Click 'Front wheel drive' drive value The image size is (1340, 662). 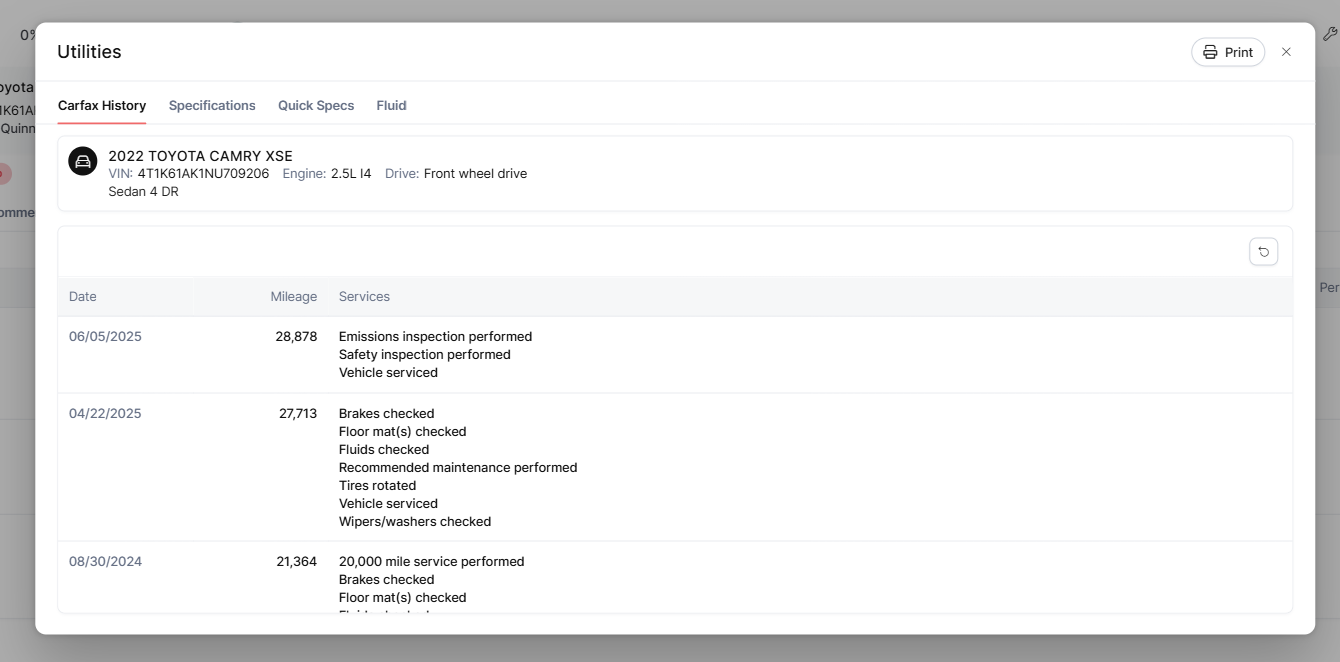(475, 174)
